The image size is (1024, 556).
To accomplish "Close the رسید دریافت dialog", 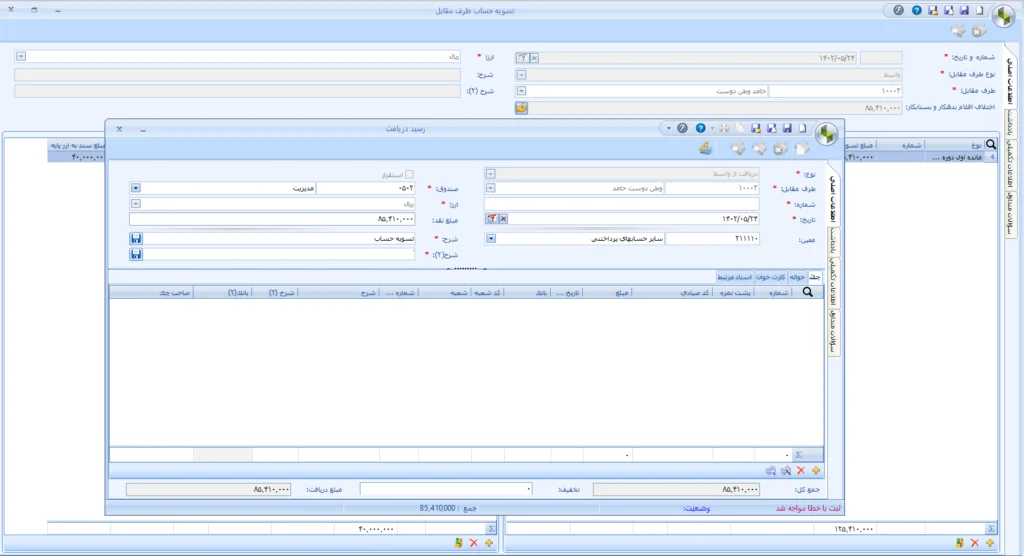I will point(120,129).
